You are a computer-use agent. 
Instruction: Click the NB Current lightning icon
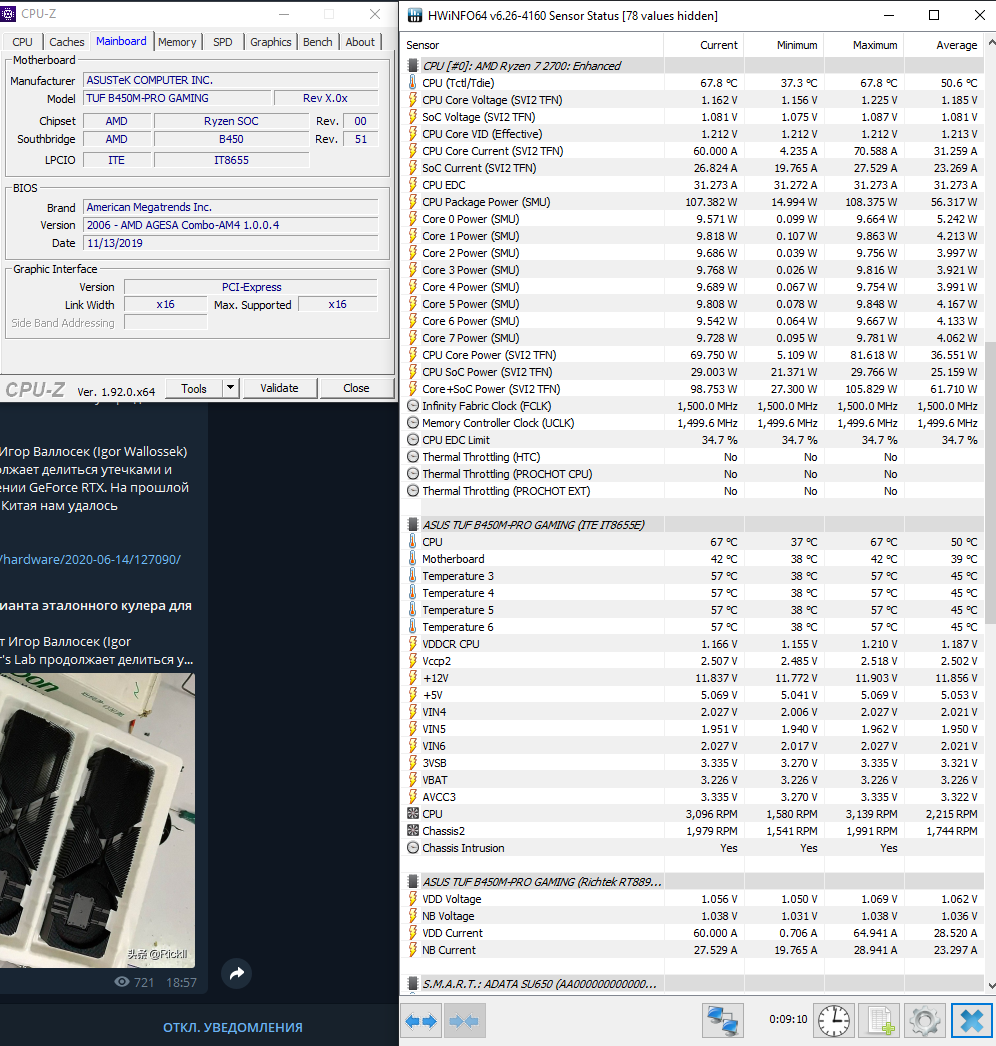(x=412, y=950)
